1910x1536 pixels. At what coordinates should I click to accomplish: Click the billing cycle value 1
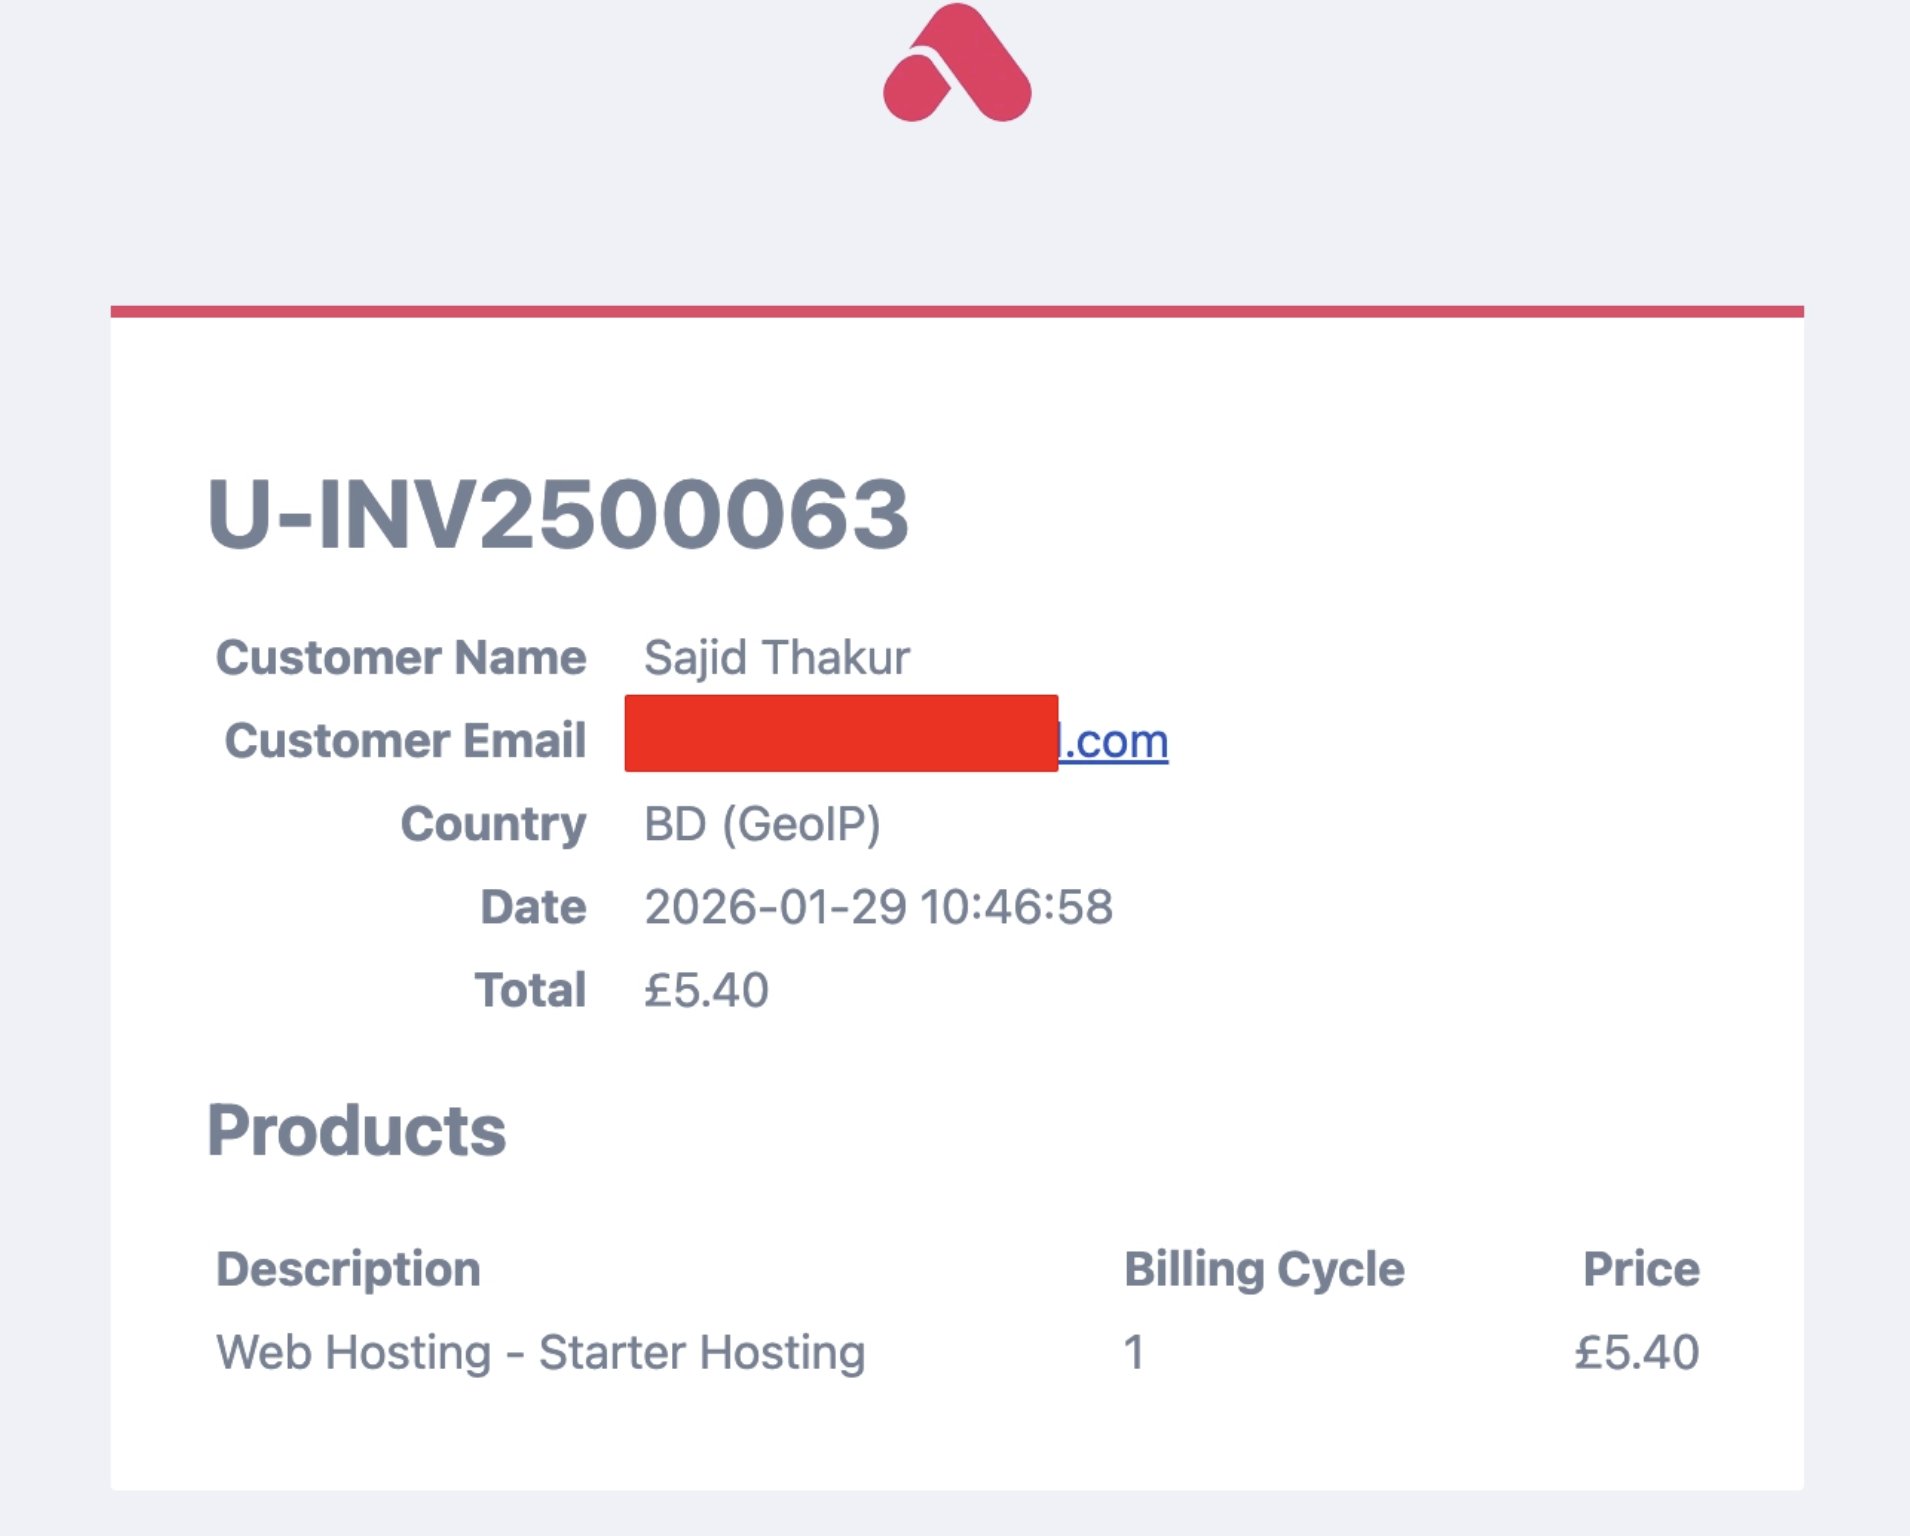[1134, 1352]
